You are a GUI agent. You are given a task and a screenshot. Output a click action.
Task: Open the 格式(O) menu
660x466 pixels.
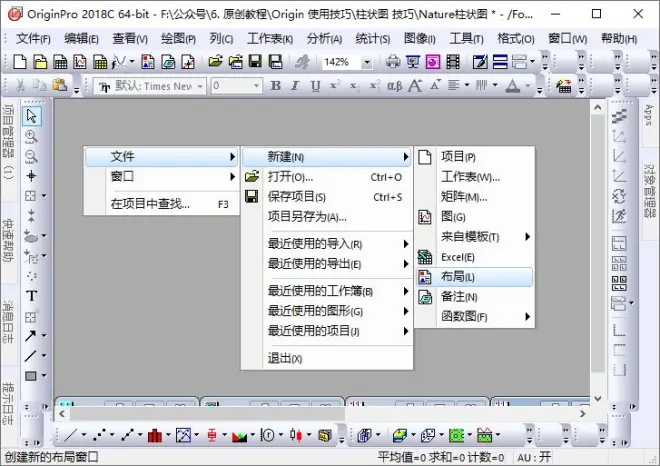516,39
